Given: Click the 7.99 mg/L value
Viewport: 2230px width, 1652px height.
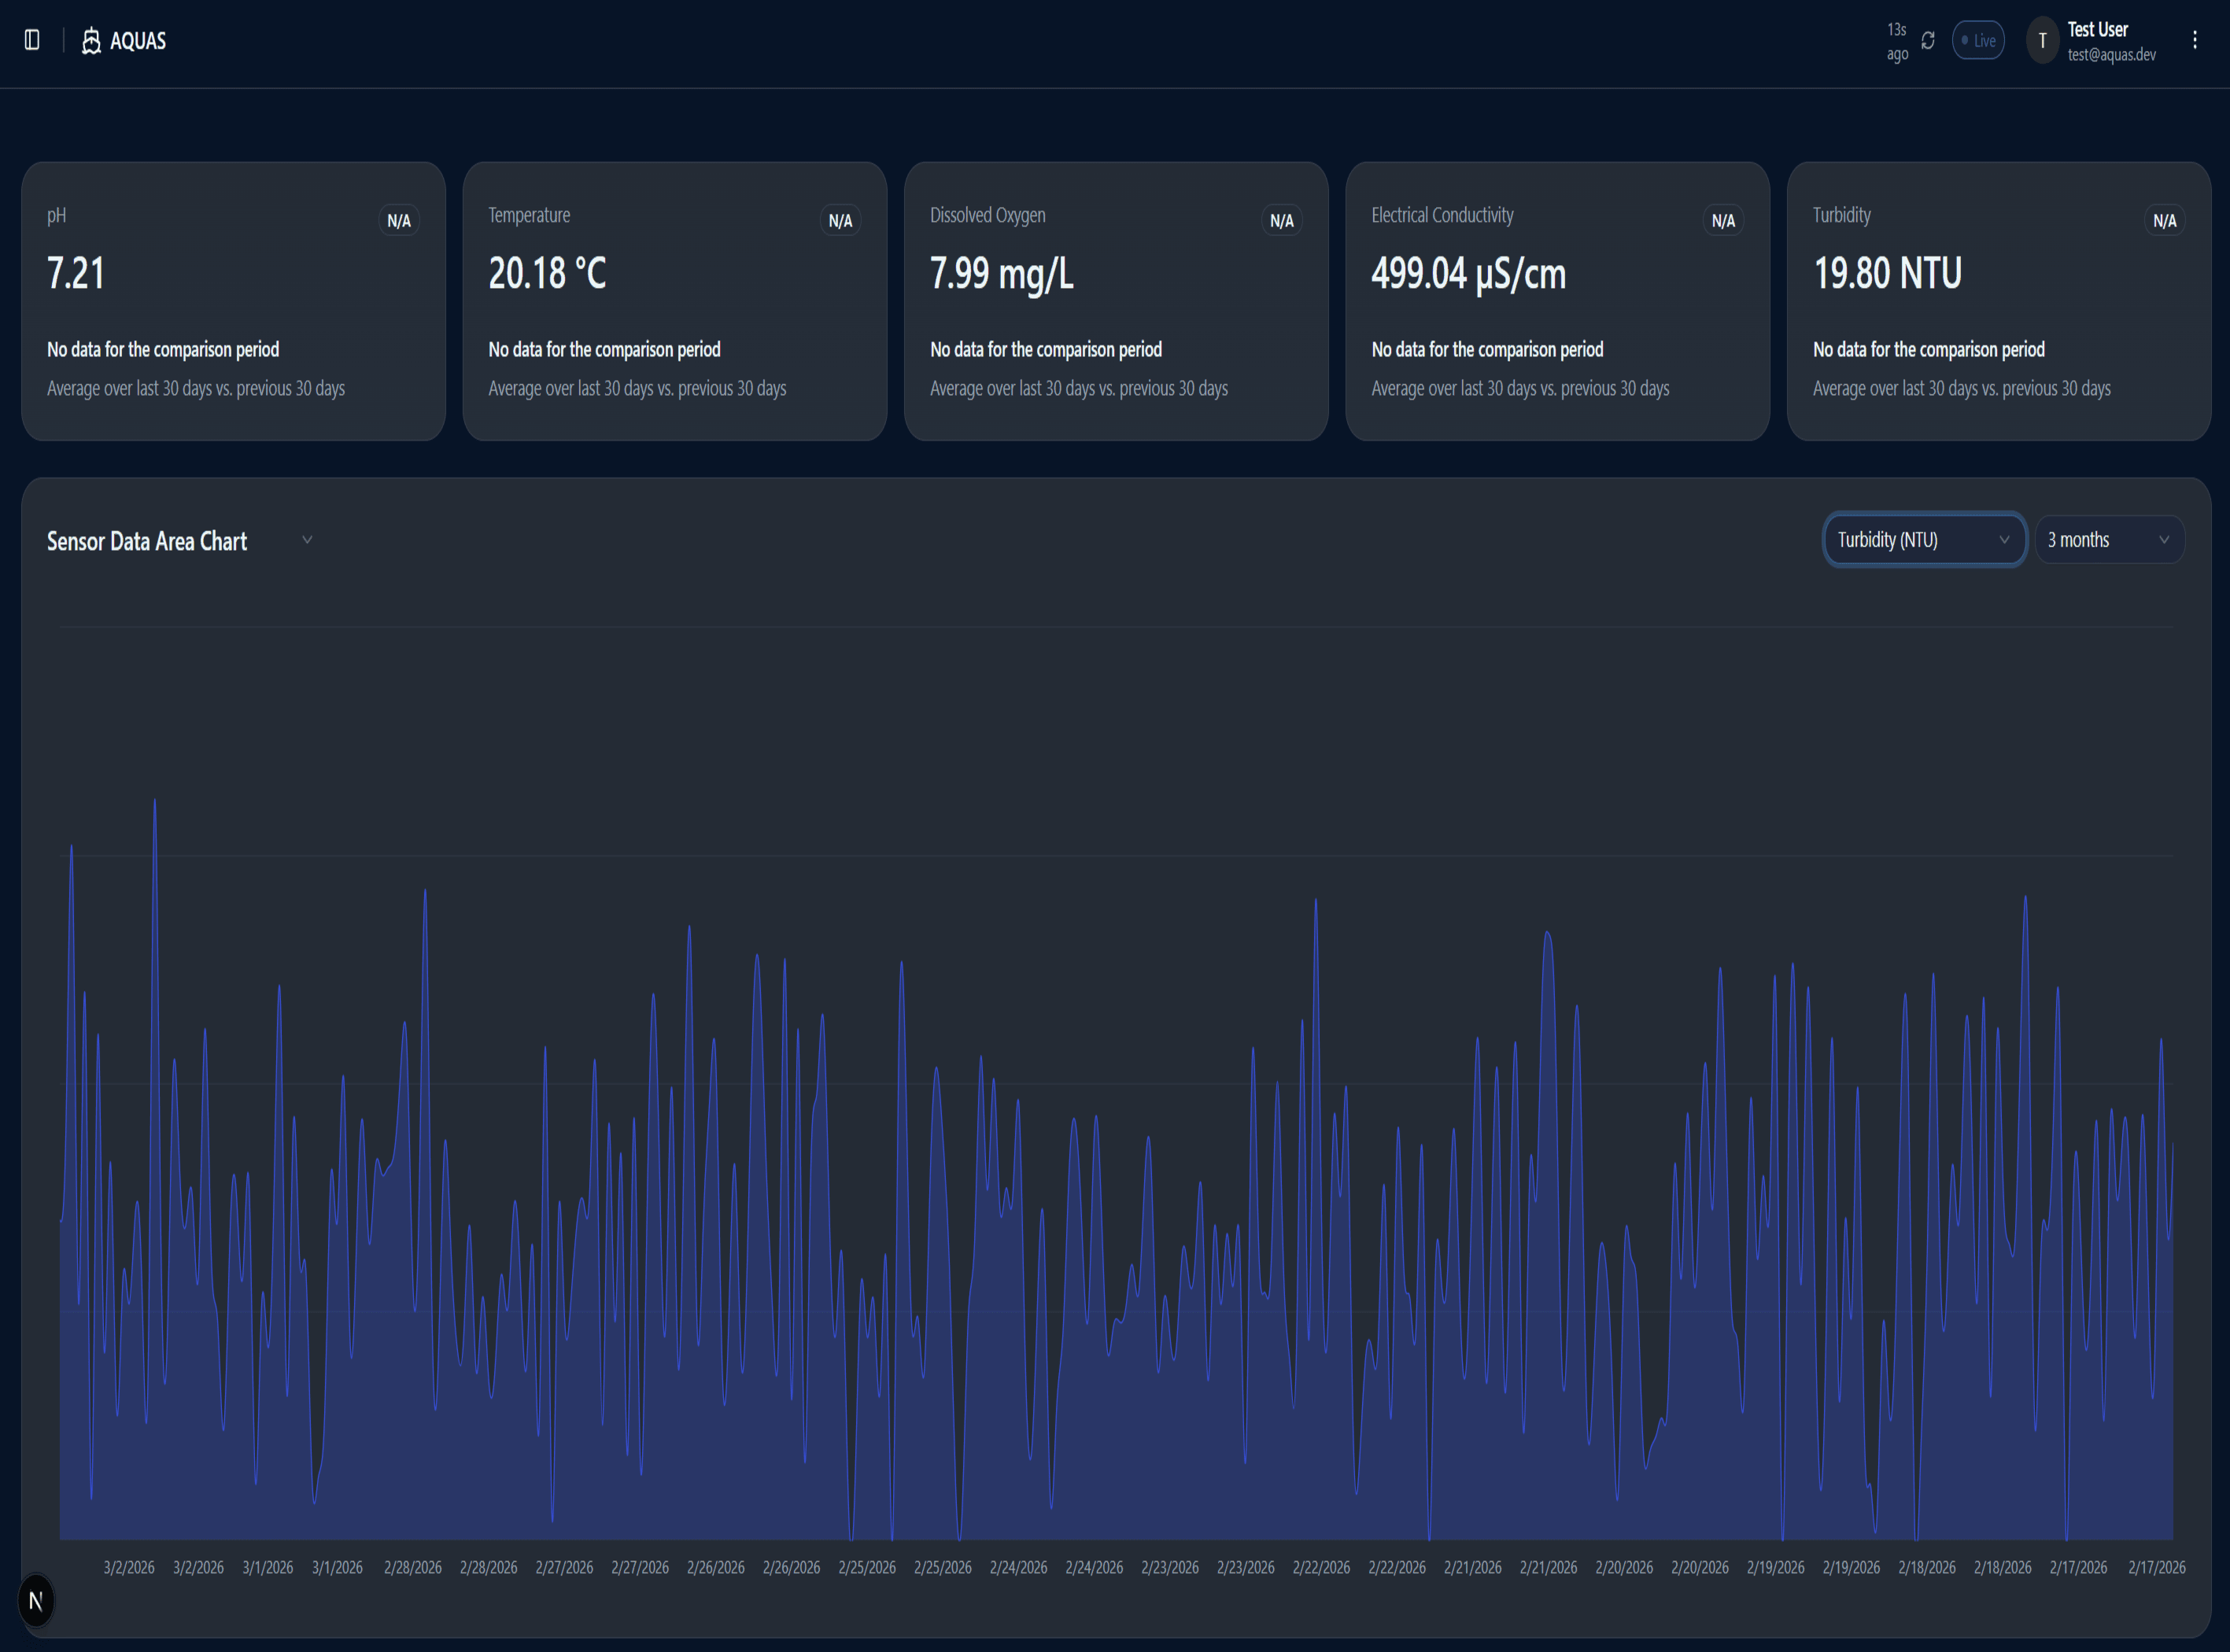Looking at the screenshot, I should 1002,274.
